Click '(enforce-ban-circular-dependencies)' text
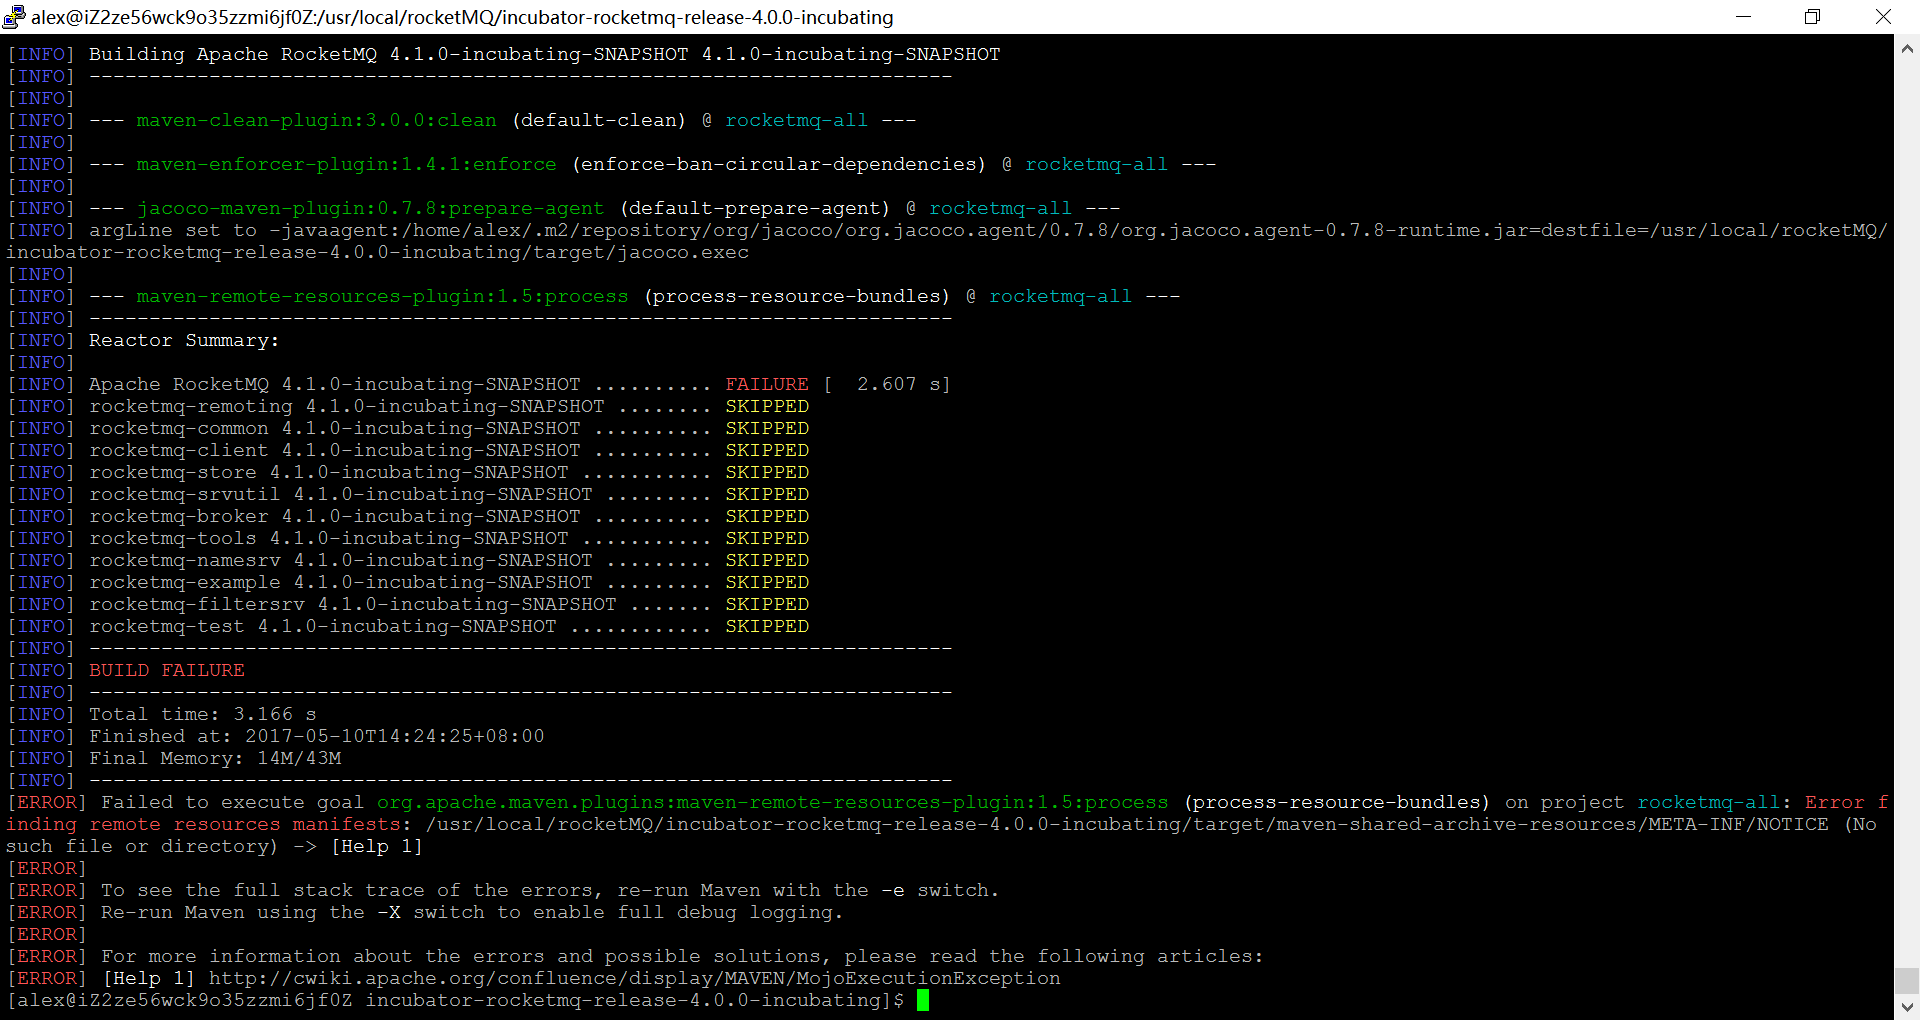The image size is (1920, 1020). click(x=779, y=164)
